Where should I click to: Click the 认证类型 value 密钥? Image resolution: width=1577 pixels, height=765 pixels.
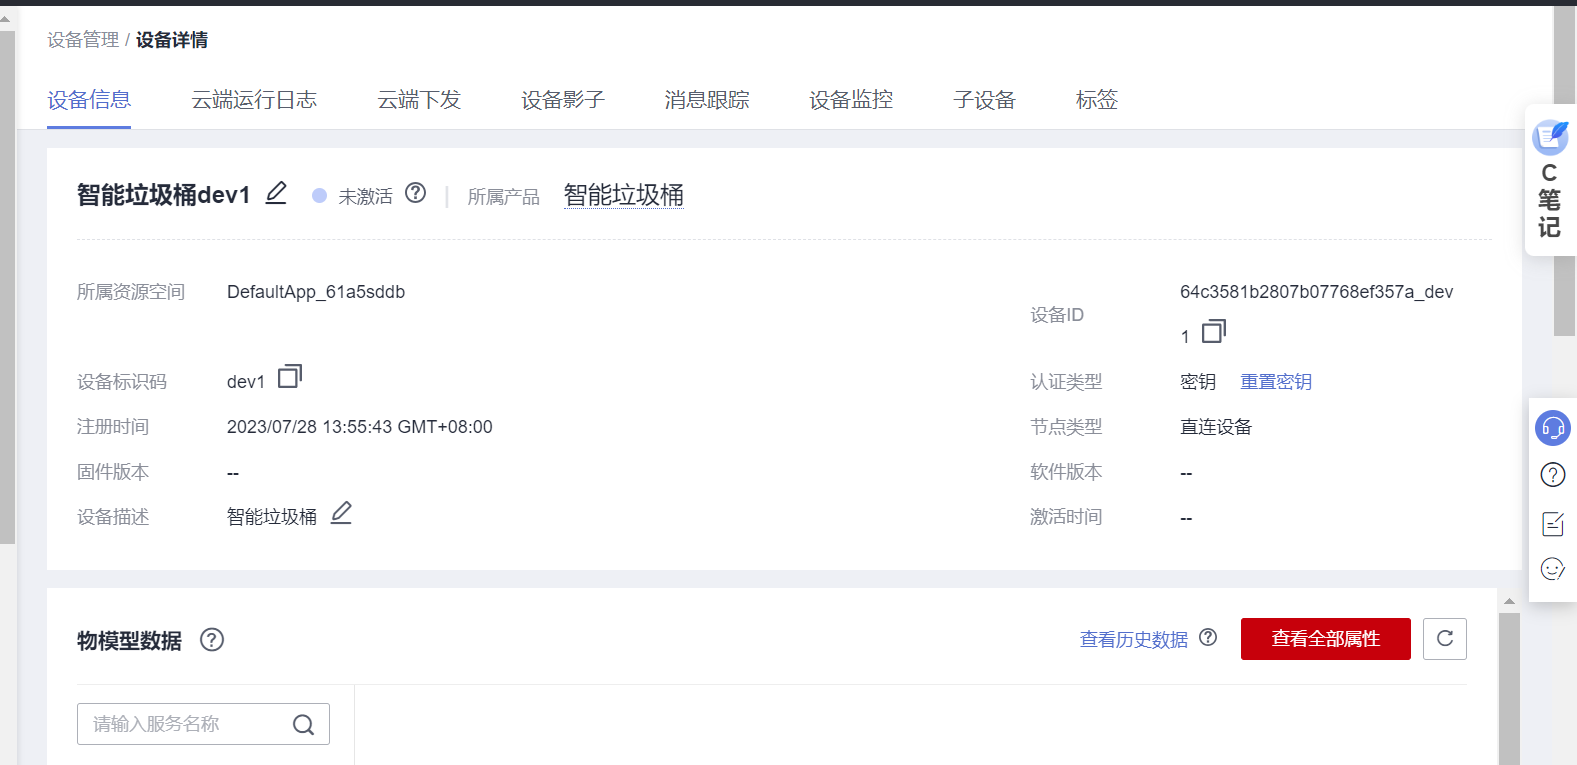[x=1198, y=382]
